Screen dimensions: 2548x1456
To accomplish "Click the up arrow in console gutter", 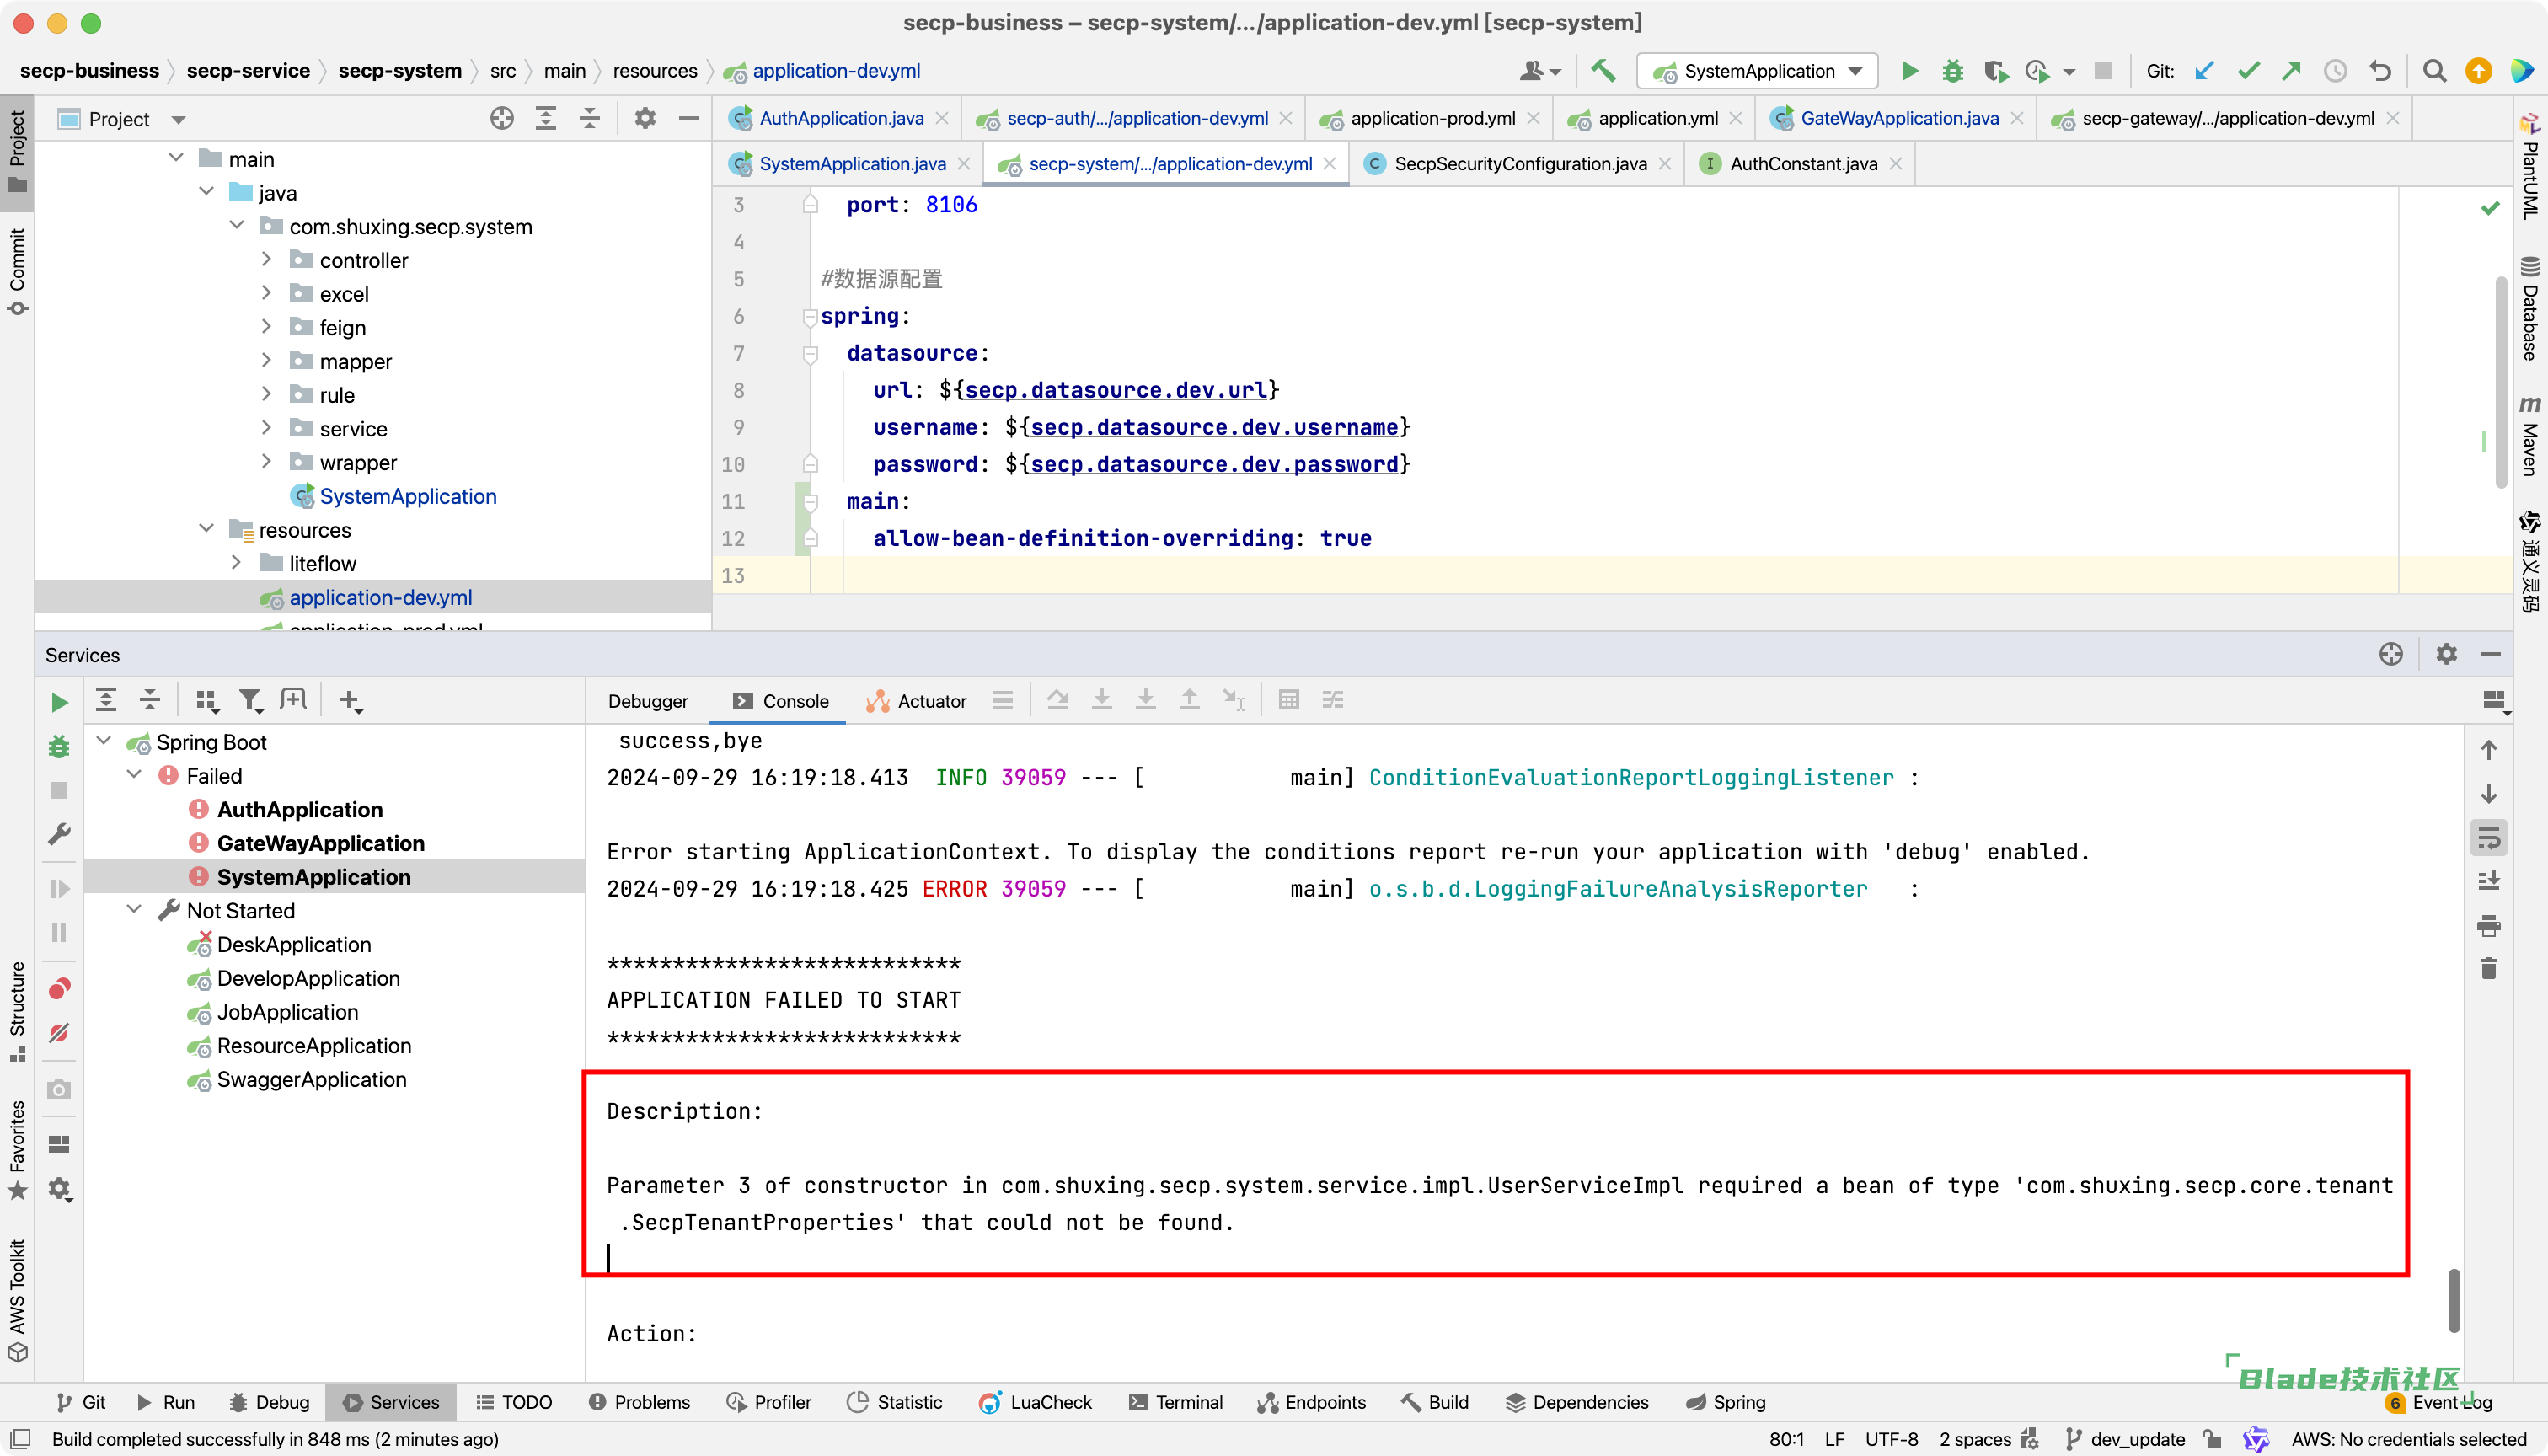I will pos(2489,750).
